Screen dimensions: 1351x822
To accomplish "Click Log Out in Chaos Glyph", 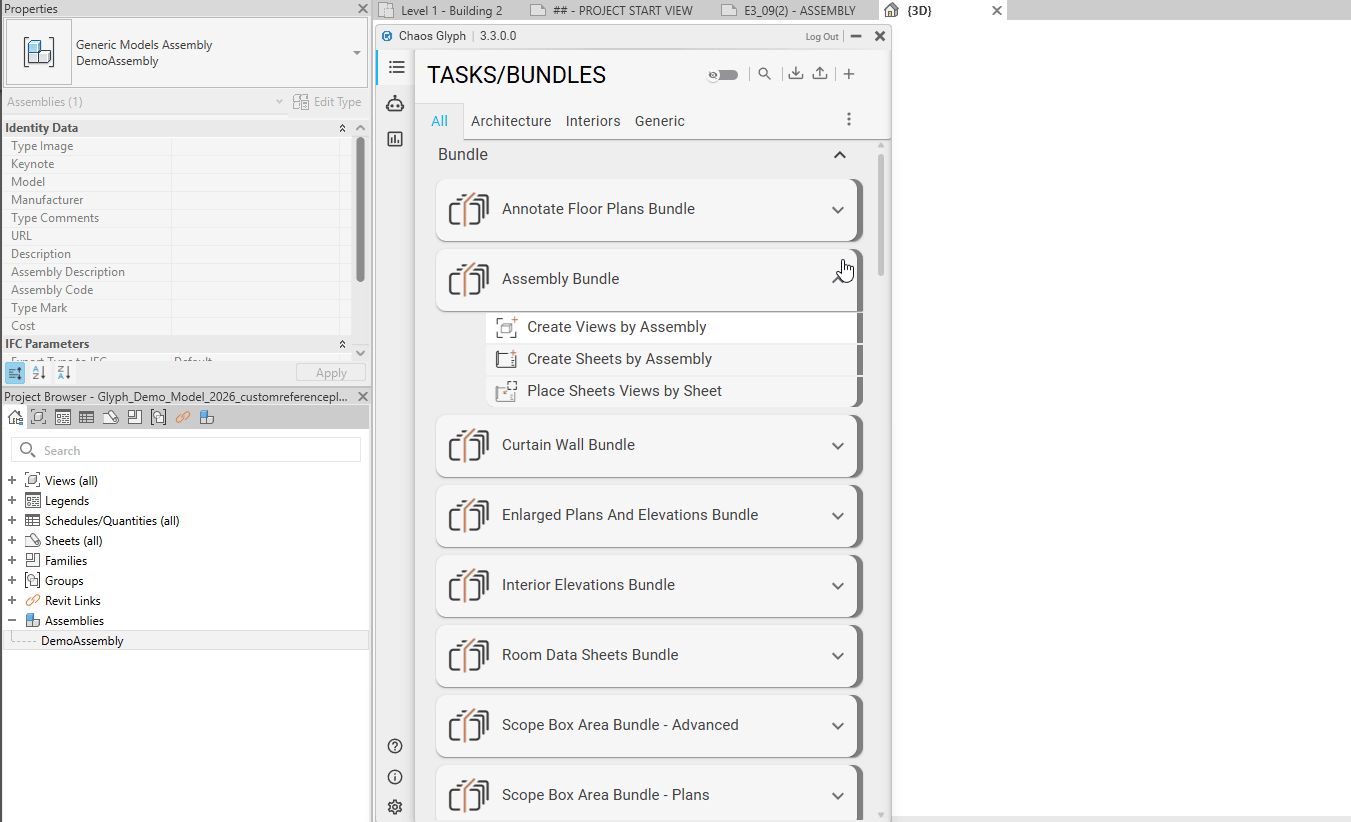I will (x=822, y=37).
